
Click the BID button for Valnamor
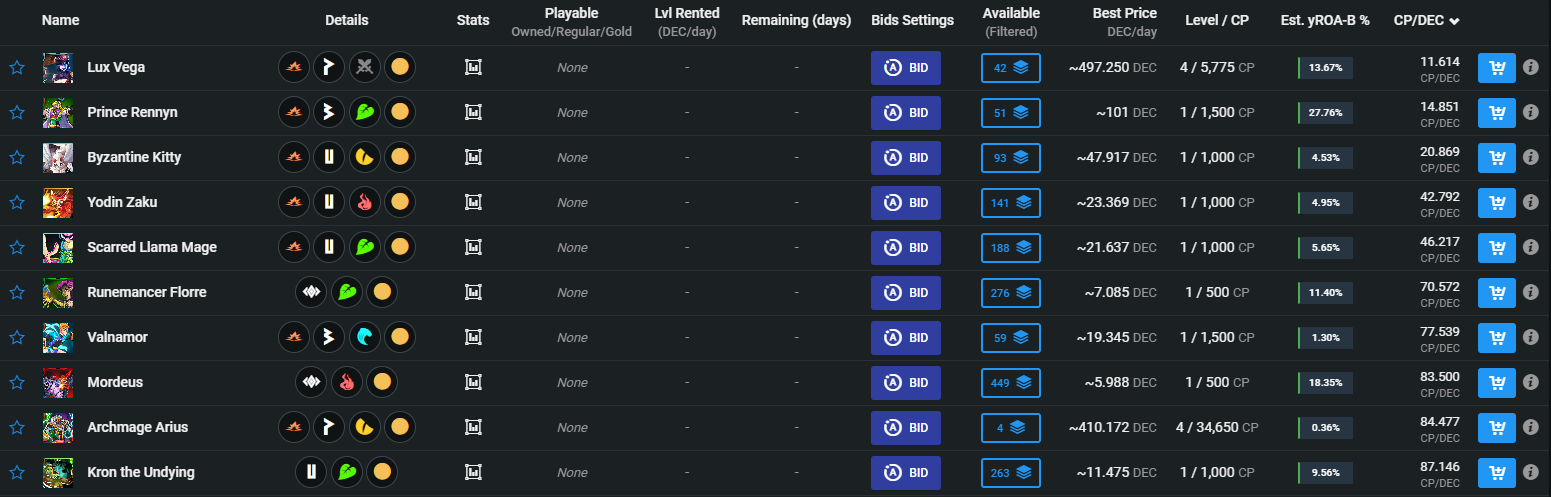[906, 338]
